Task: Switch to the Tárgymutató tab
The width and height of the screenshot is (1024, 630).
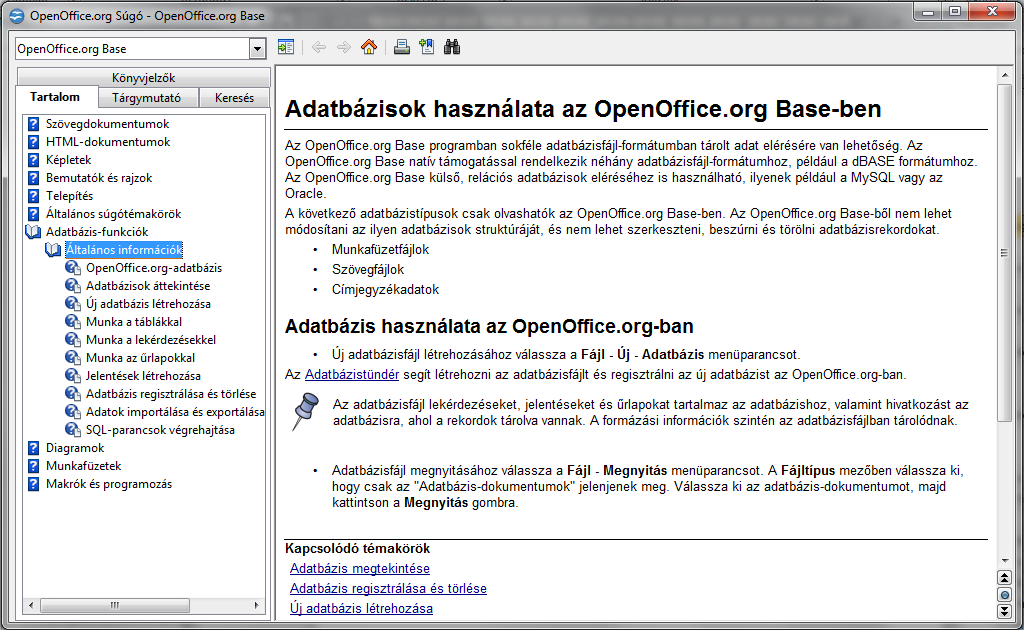Action: coord(146,98)
